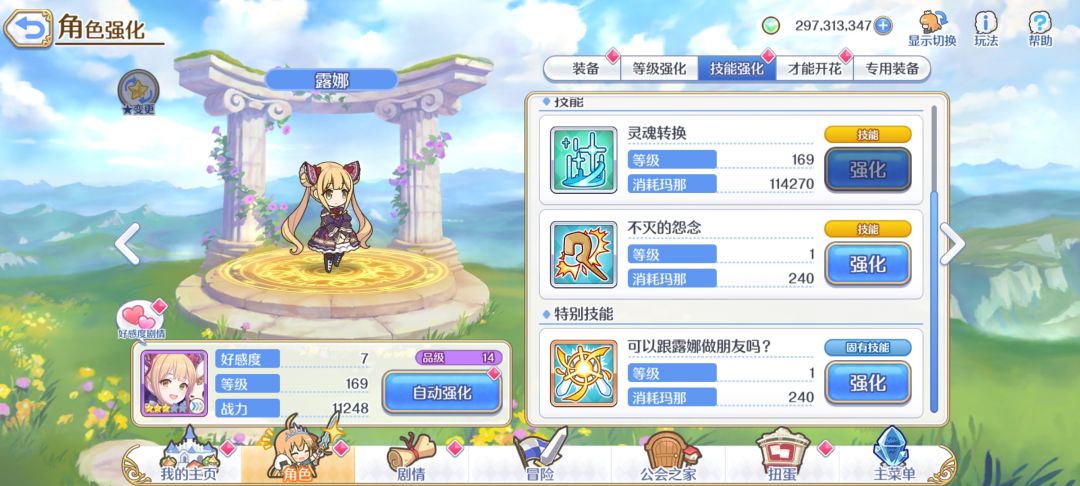This screenshot has height=486, width=1080.
Task: Switch to the 装备 tab
Action: (x=585, y=69)
